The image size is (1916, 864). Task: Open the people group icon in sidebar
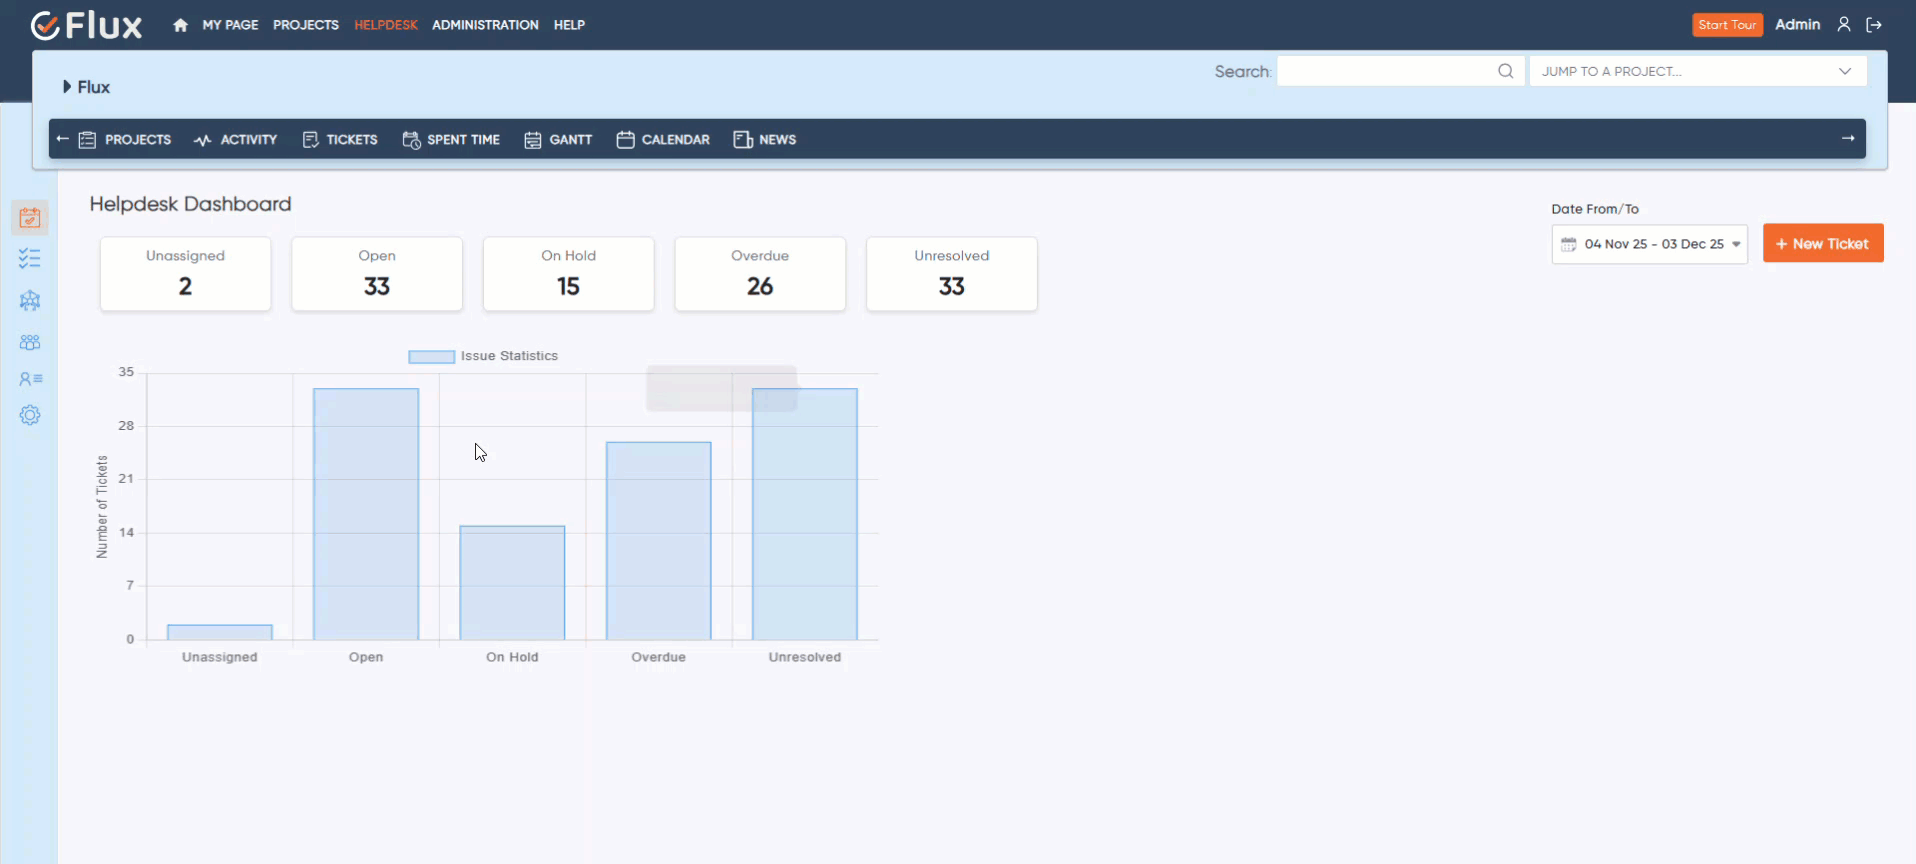[x=30, y=342]
